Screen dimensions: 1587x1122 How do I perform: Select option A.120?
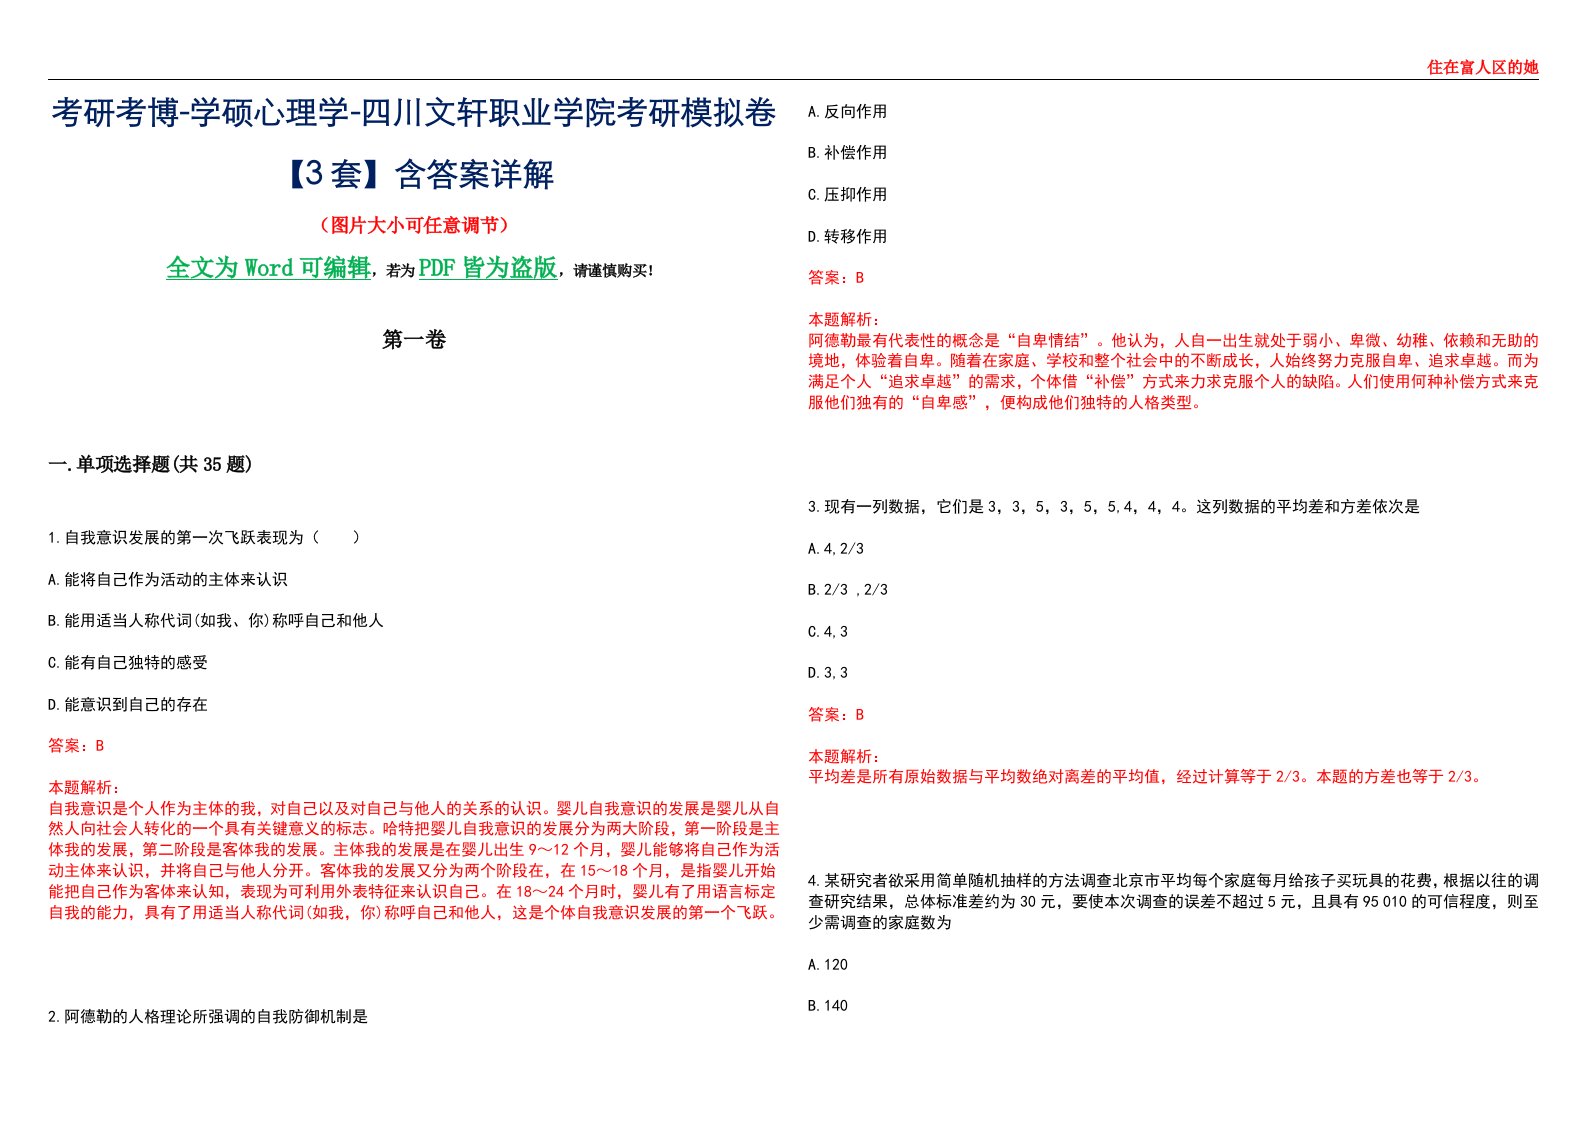[827, 965]
